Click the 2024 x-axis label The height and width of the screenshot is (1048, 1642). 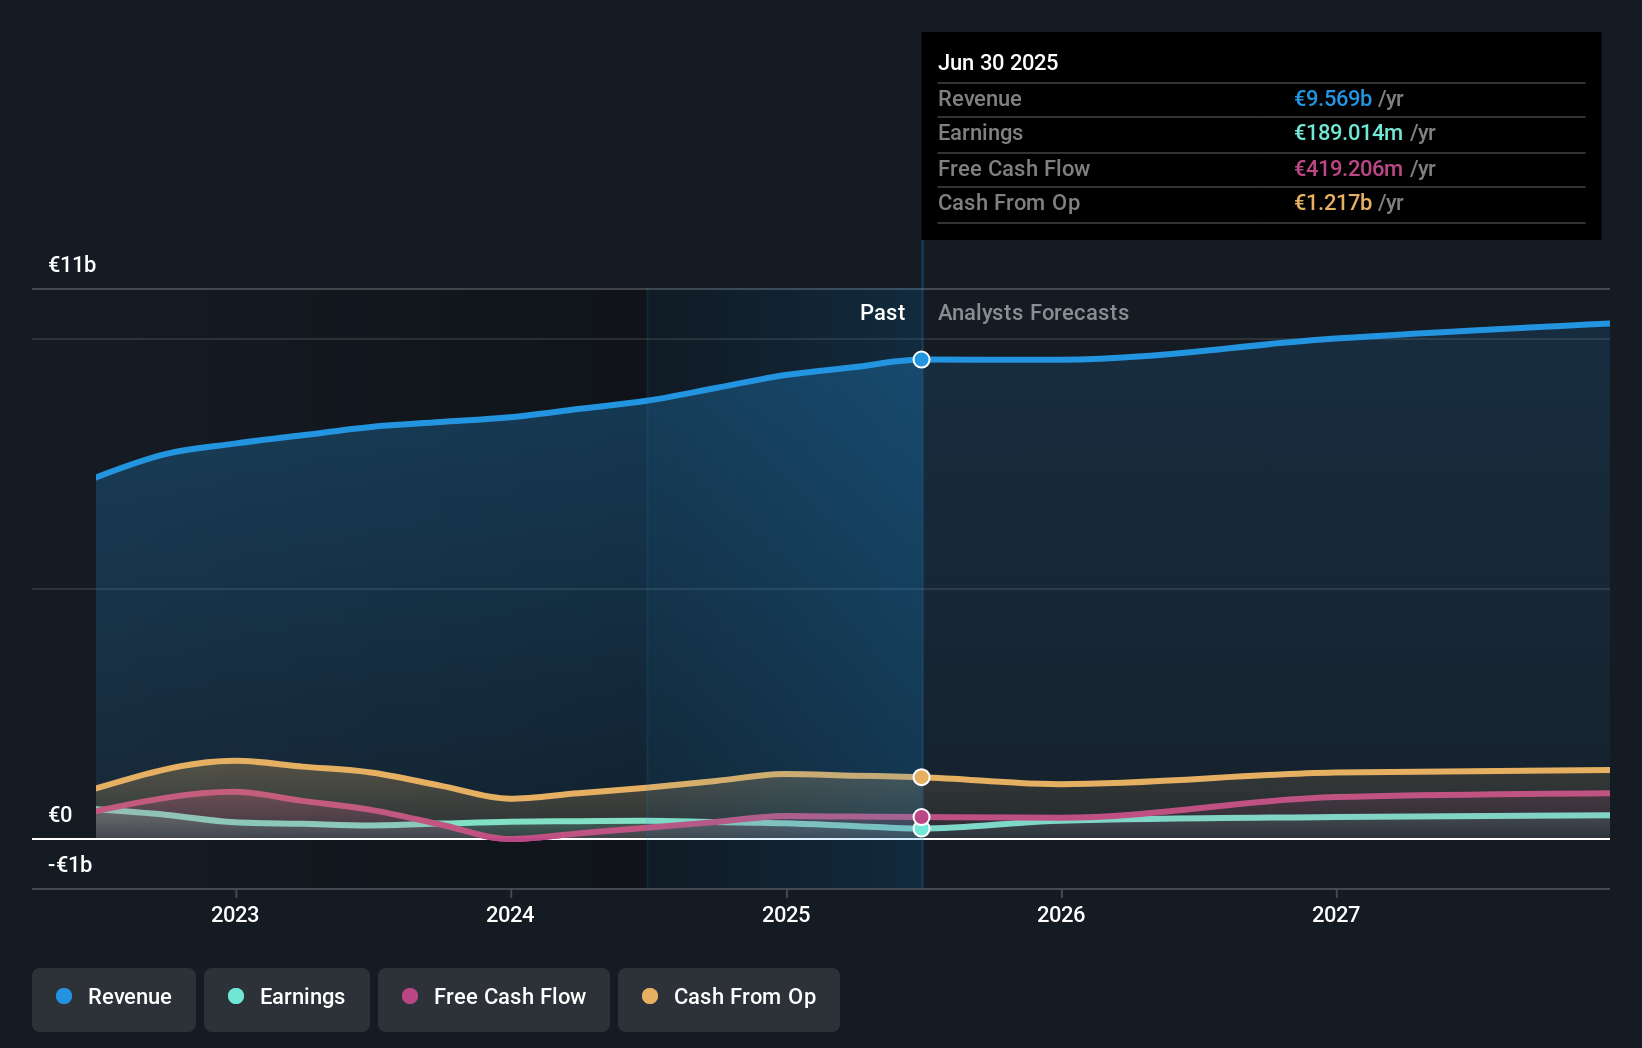[x=510, y=914]
